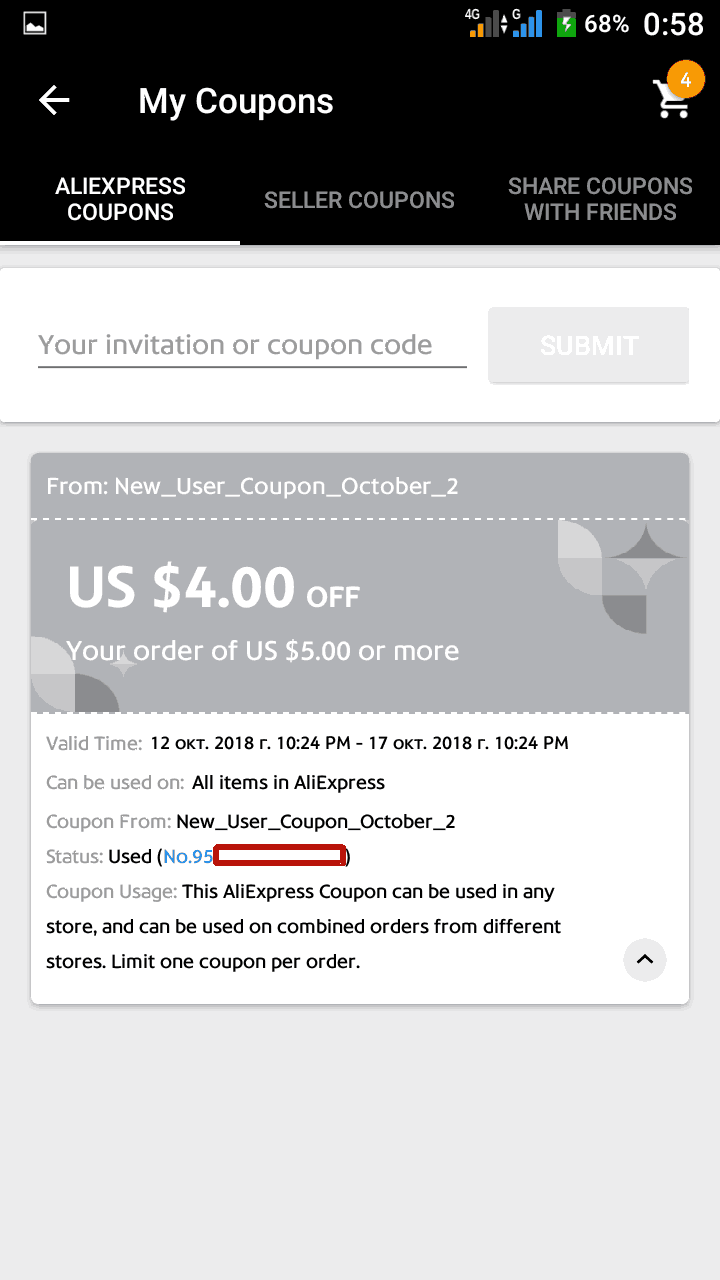Tap the decorative star graphic on the coupon
720x1280 pixels.
pos(645,558)
